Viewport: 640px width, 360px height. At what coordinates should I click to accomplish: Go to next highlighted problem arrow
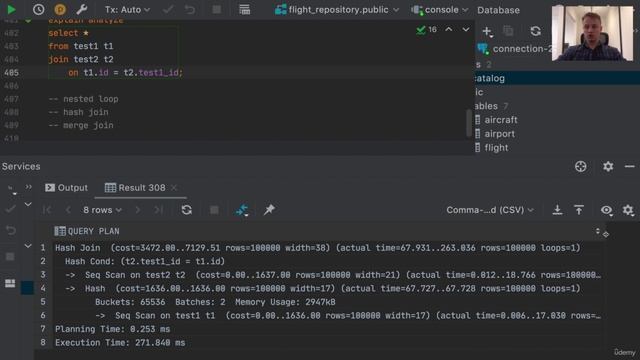(466, 29)
